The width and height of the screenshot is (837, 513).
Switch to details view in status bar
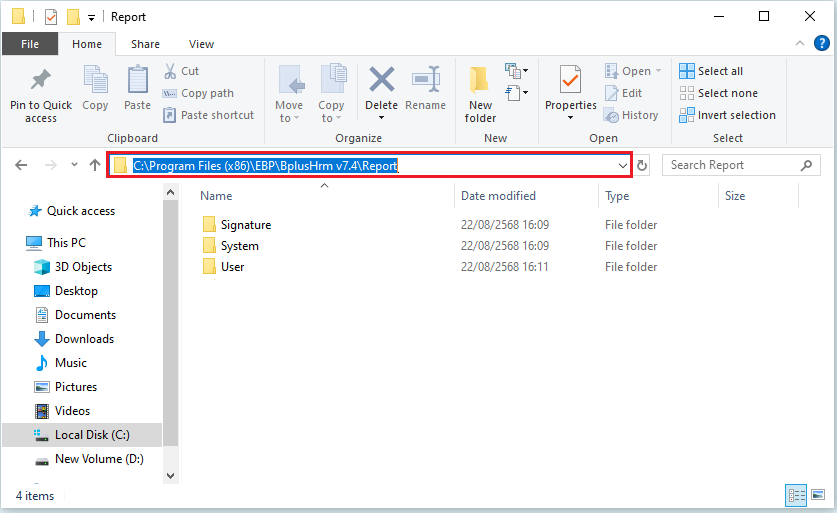(797, 495)
